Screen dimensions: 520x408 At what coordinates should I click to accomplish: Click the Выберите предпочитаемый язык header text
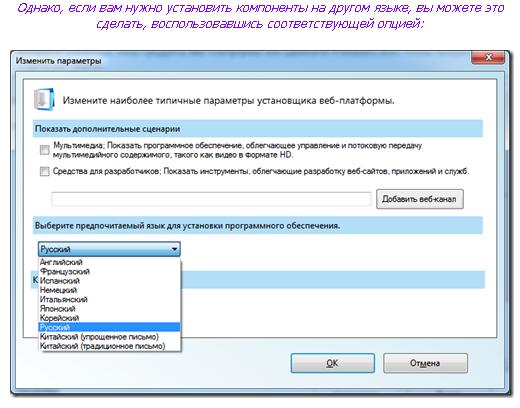tap(187, 226)
